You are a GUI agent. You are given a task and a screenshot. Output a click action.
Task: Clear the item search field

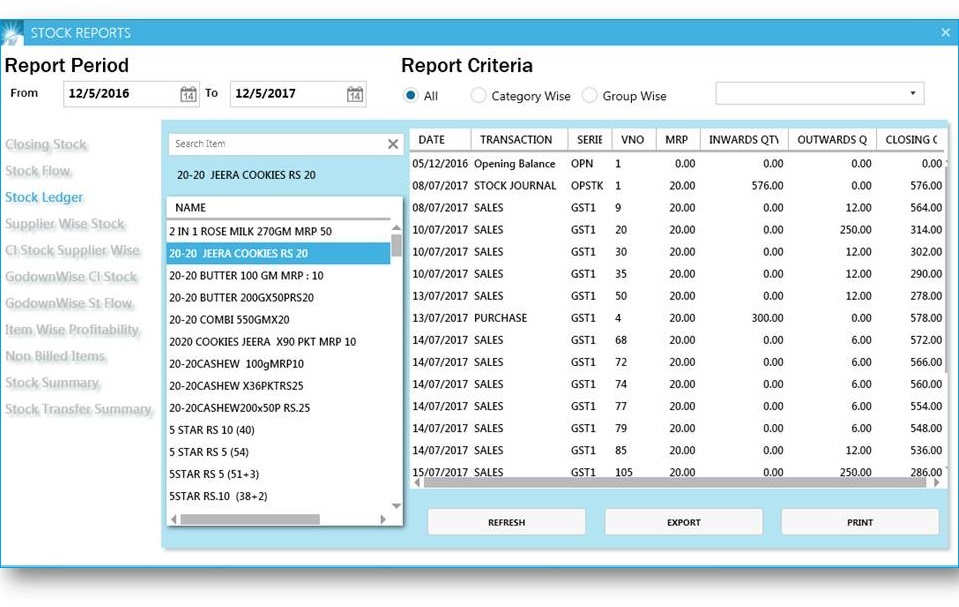(x=392, y=143)
